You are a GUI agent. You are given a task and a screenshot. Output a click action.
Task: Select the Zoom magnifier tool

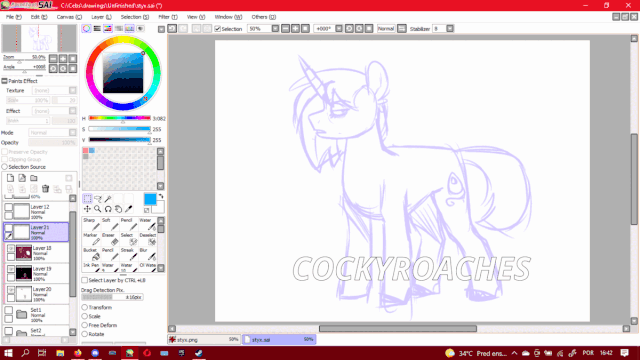click(98, 209)
